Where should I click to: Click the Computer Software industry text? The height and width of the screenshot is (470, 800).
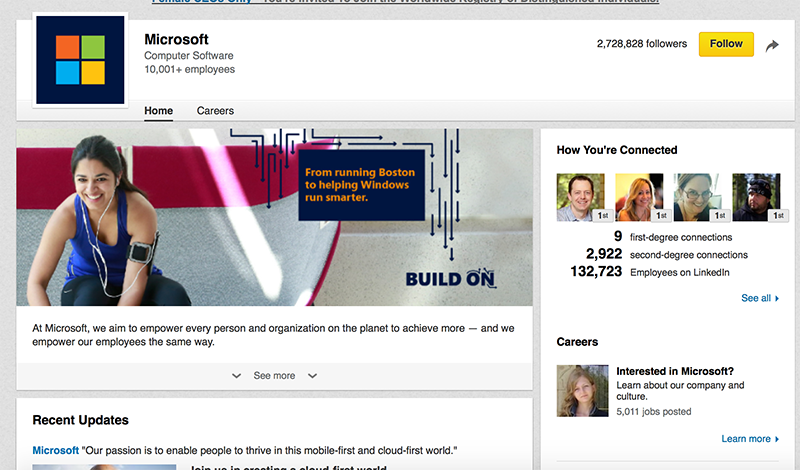(189, 56)
